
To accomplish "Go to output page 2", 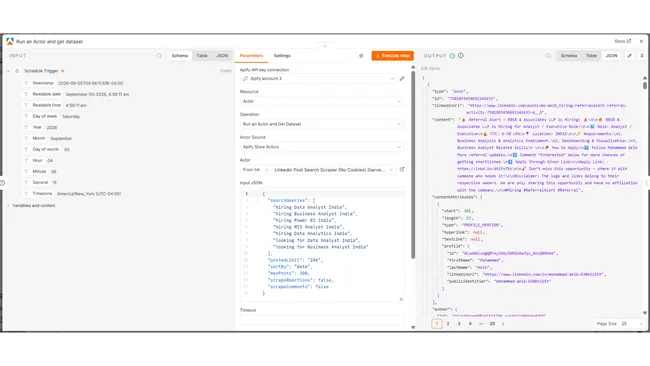I will [x=448, y=324].
